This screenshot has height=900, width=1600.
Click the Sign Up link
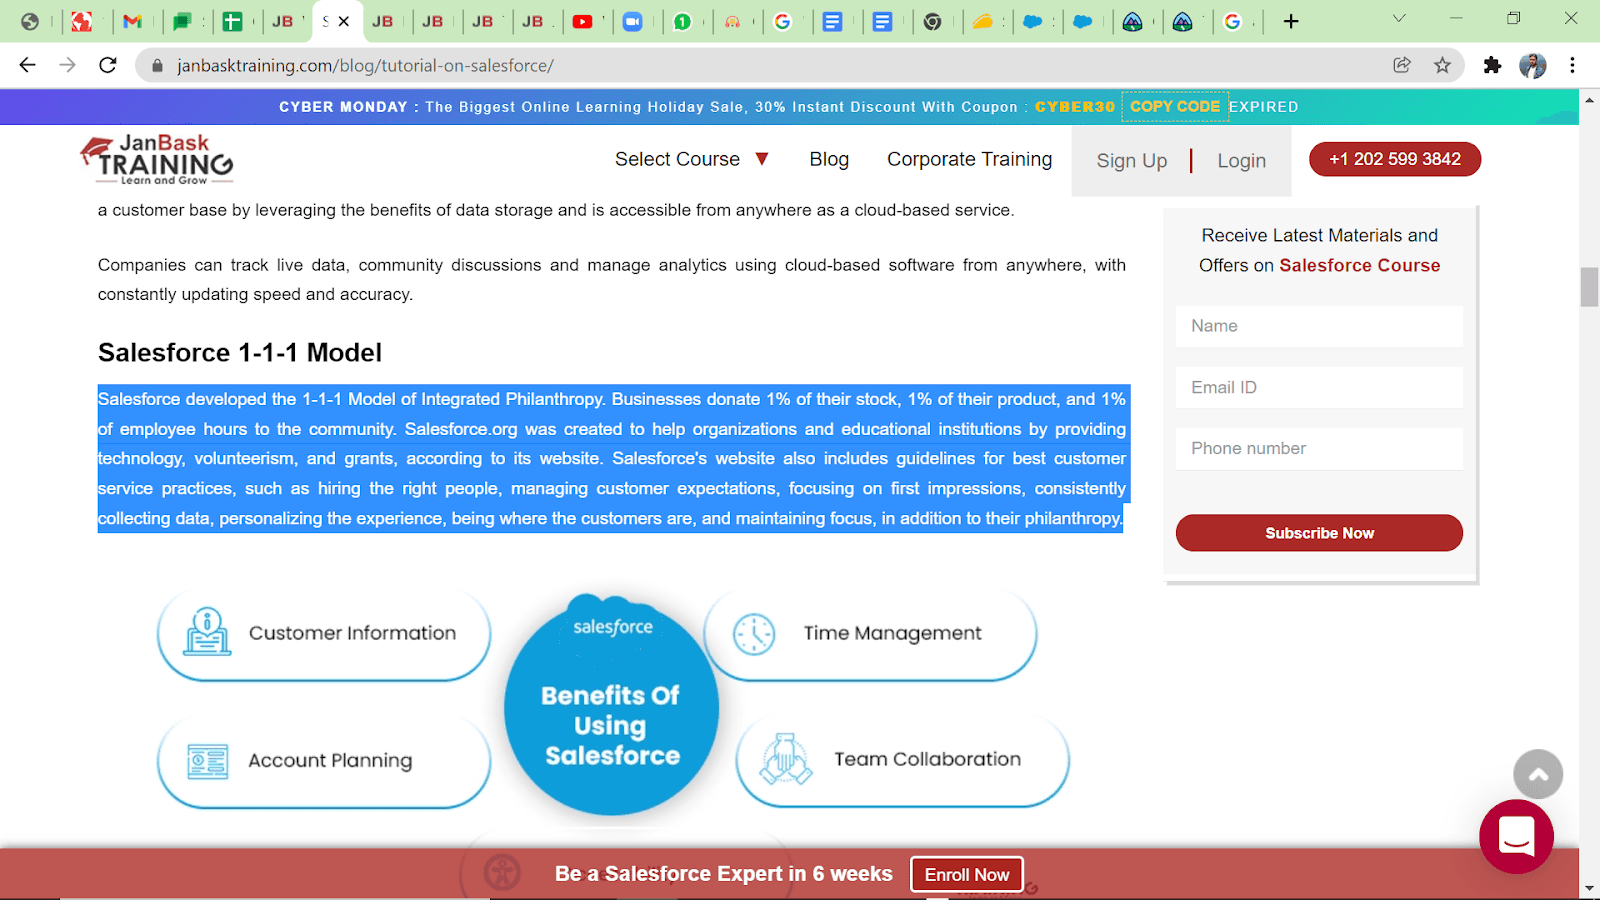coord(1131,161)
